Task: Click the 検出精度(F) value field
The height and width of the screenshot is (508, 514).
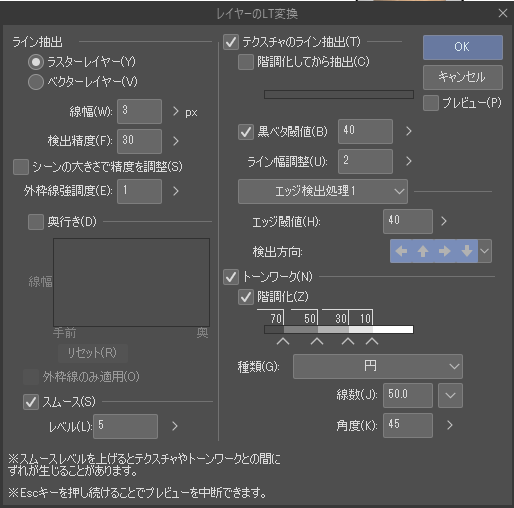Action: pos(139,141)
